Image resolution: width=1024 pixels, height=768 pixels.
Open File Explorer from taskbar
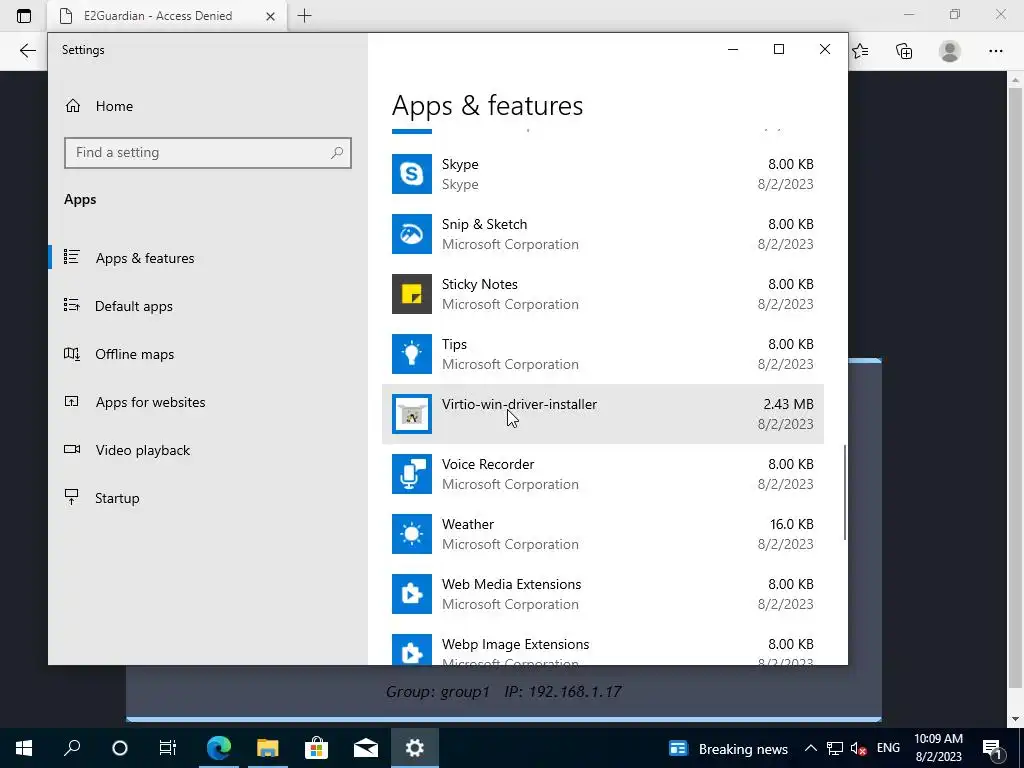coord(267,748)
